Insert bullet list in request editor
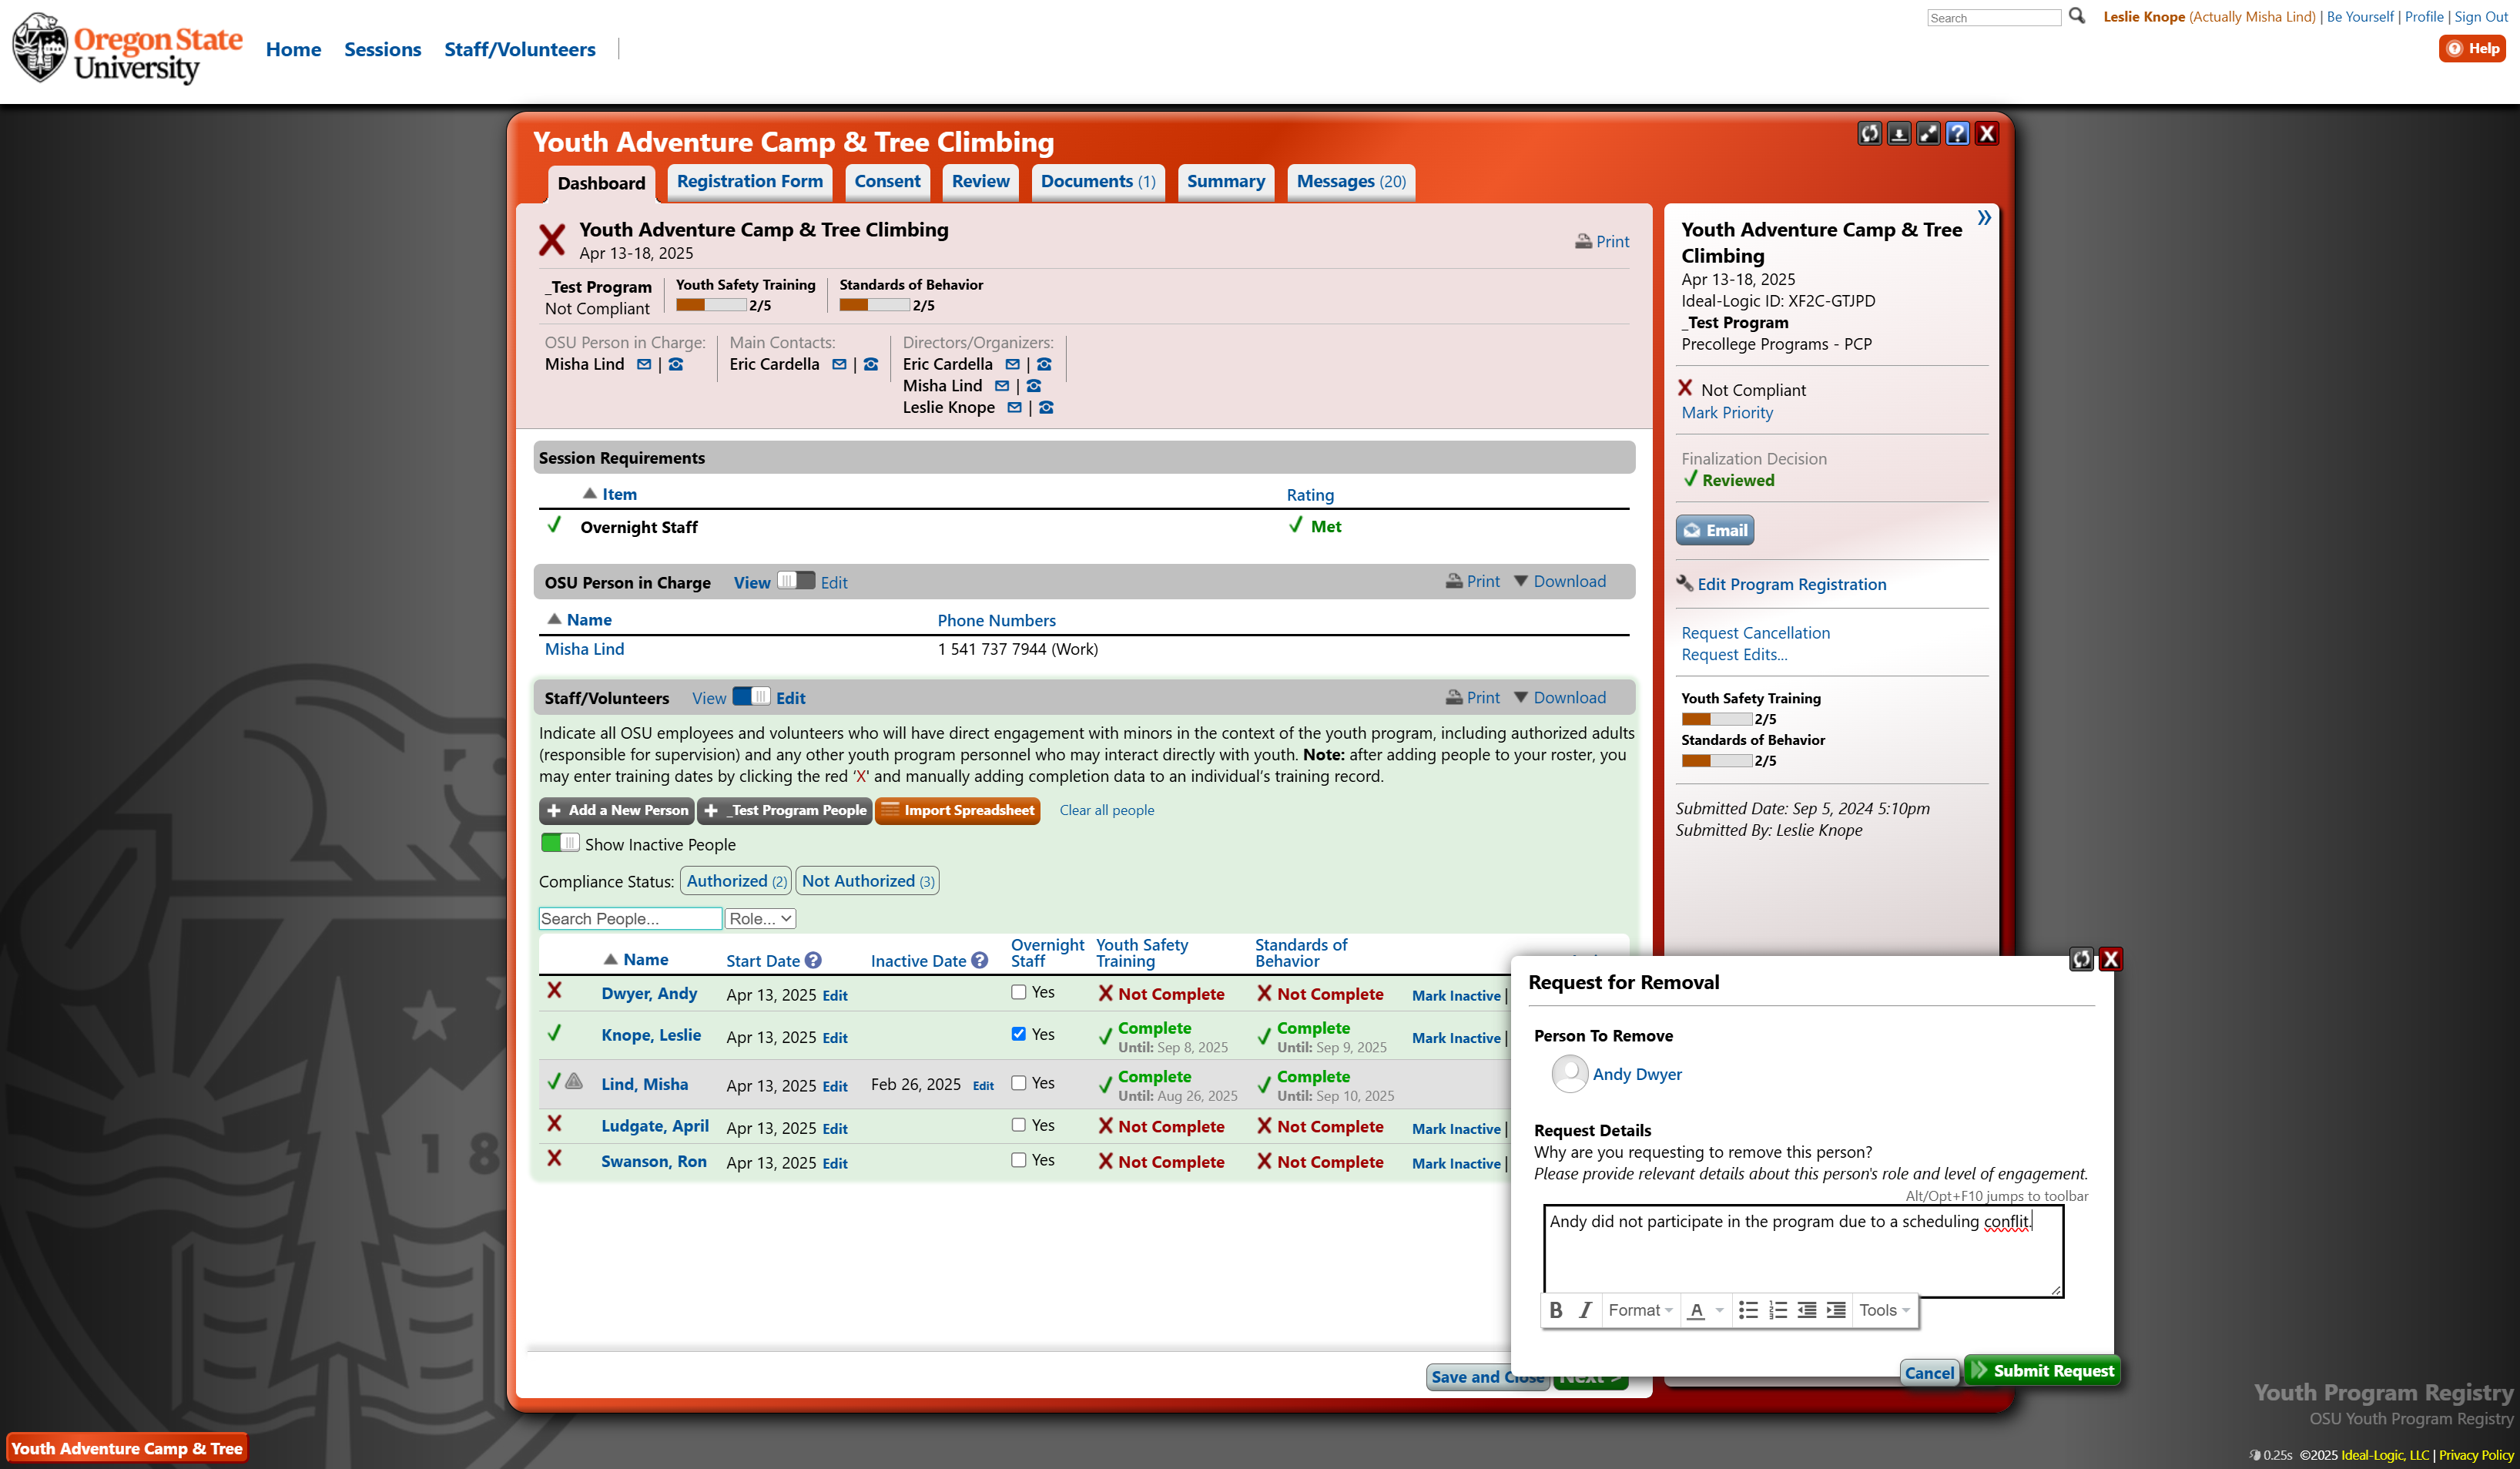2520x1469 pixels. click(x=1748, y=1310)
